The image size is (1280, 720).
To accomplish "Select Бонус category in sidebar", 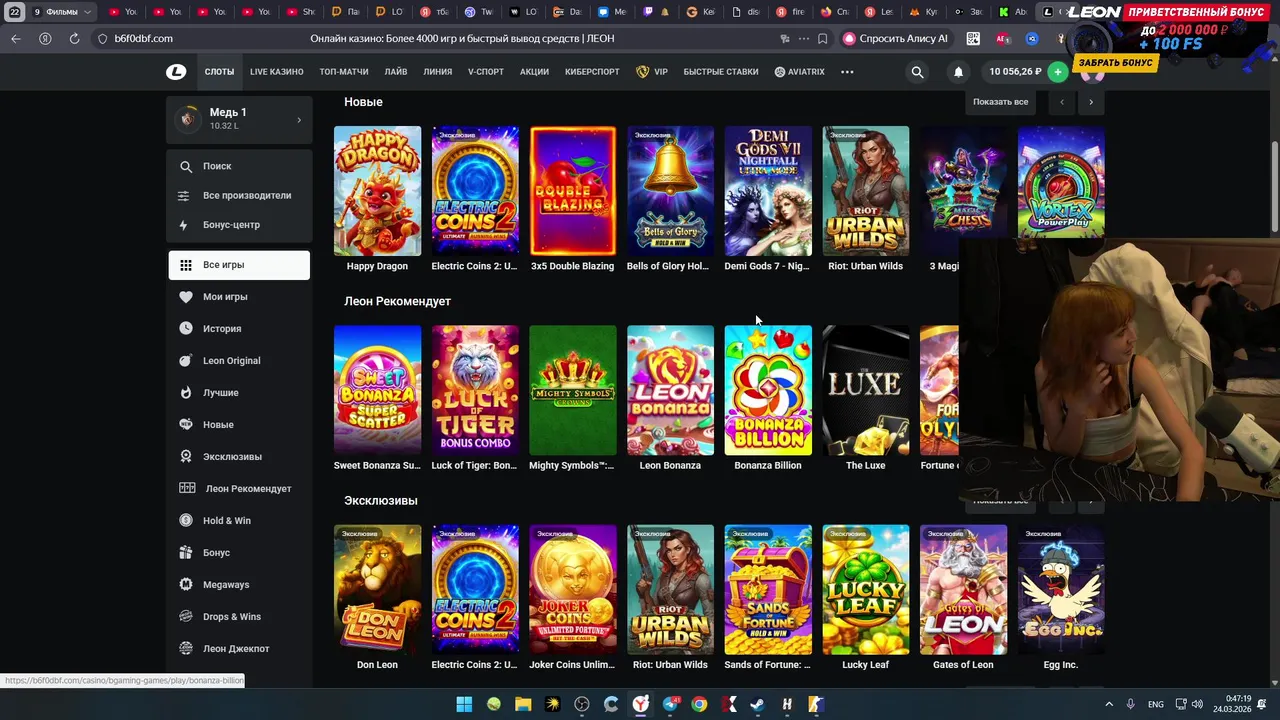I will (239, 553).
